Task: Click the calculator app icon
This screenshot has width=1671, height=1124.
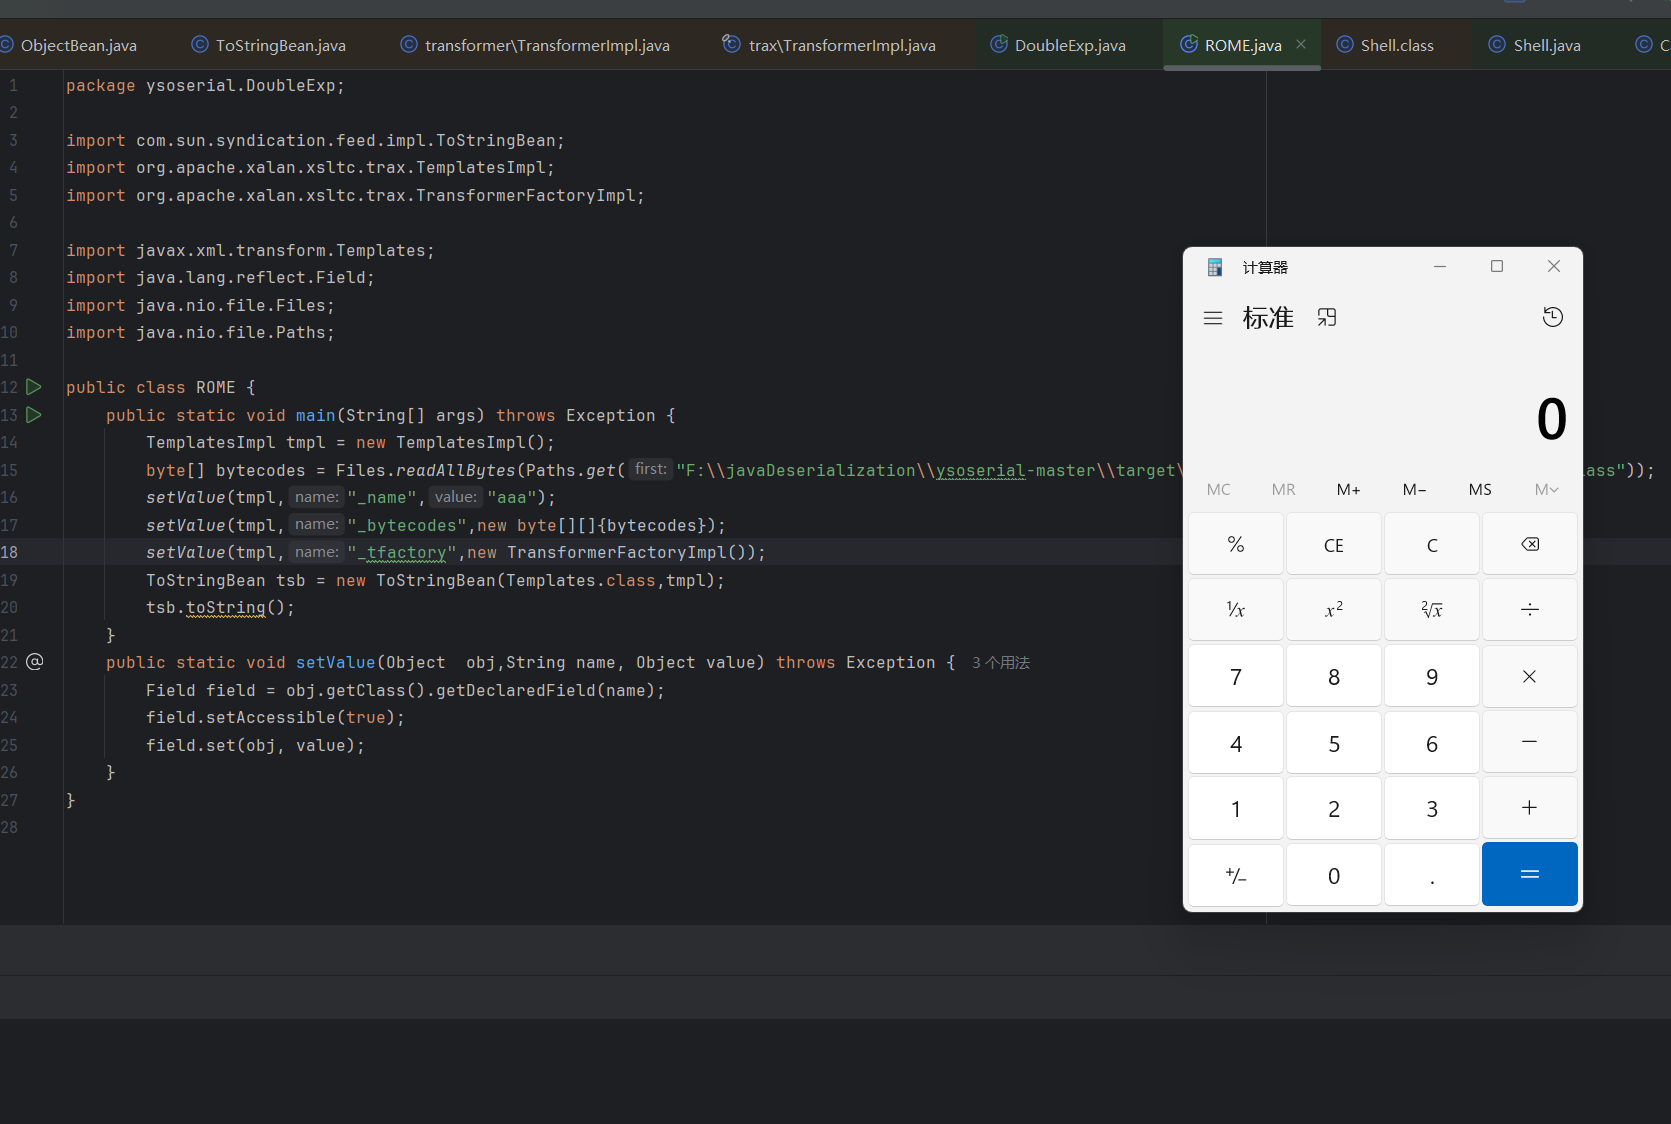Action: 1215,267
